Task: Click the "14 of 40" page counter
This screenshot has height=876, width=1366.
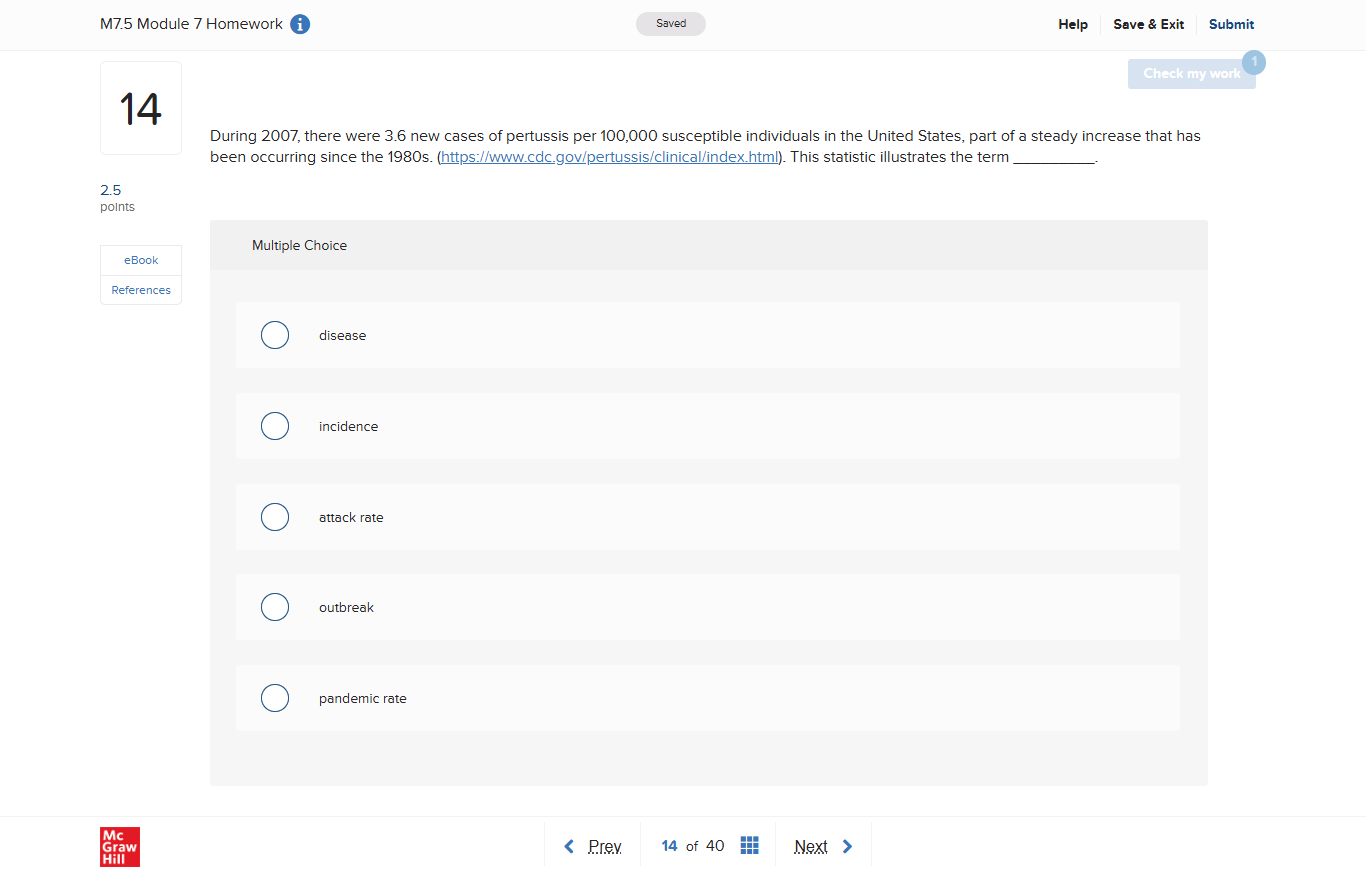Action: point(693,846)
